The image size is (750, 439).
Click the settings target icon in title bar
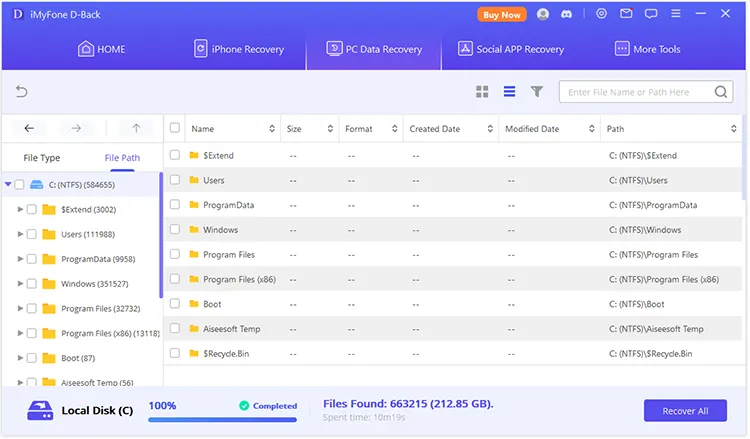pyautogui.click(x=601, y=14)
